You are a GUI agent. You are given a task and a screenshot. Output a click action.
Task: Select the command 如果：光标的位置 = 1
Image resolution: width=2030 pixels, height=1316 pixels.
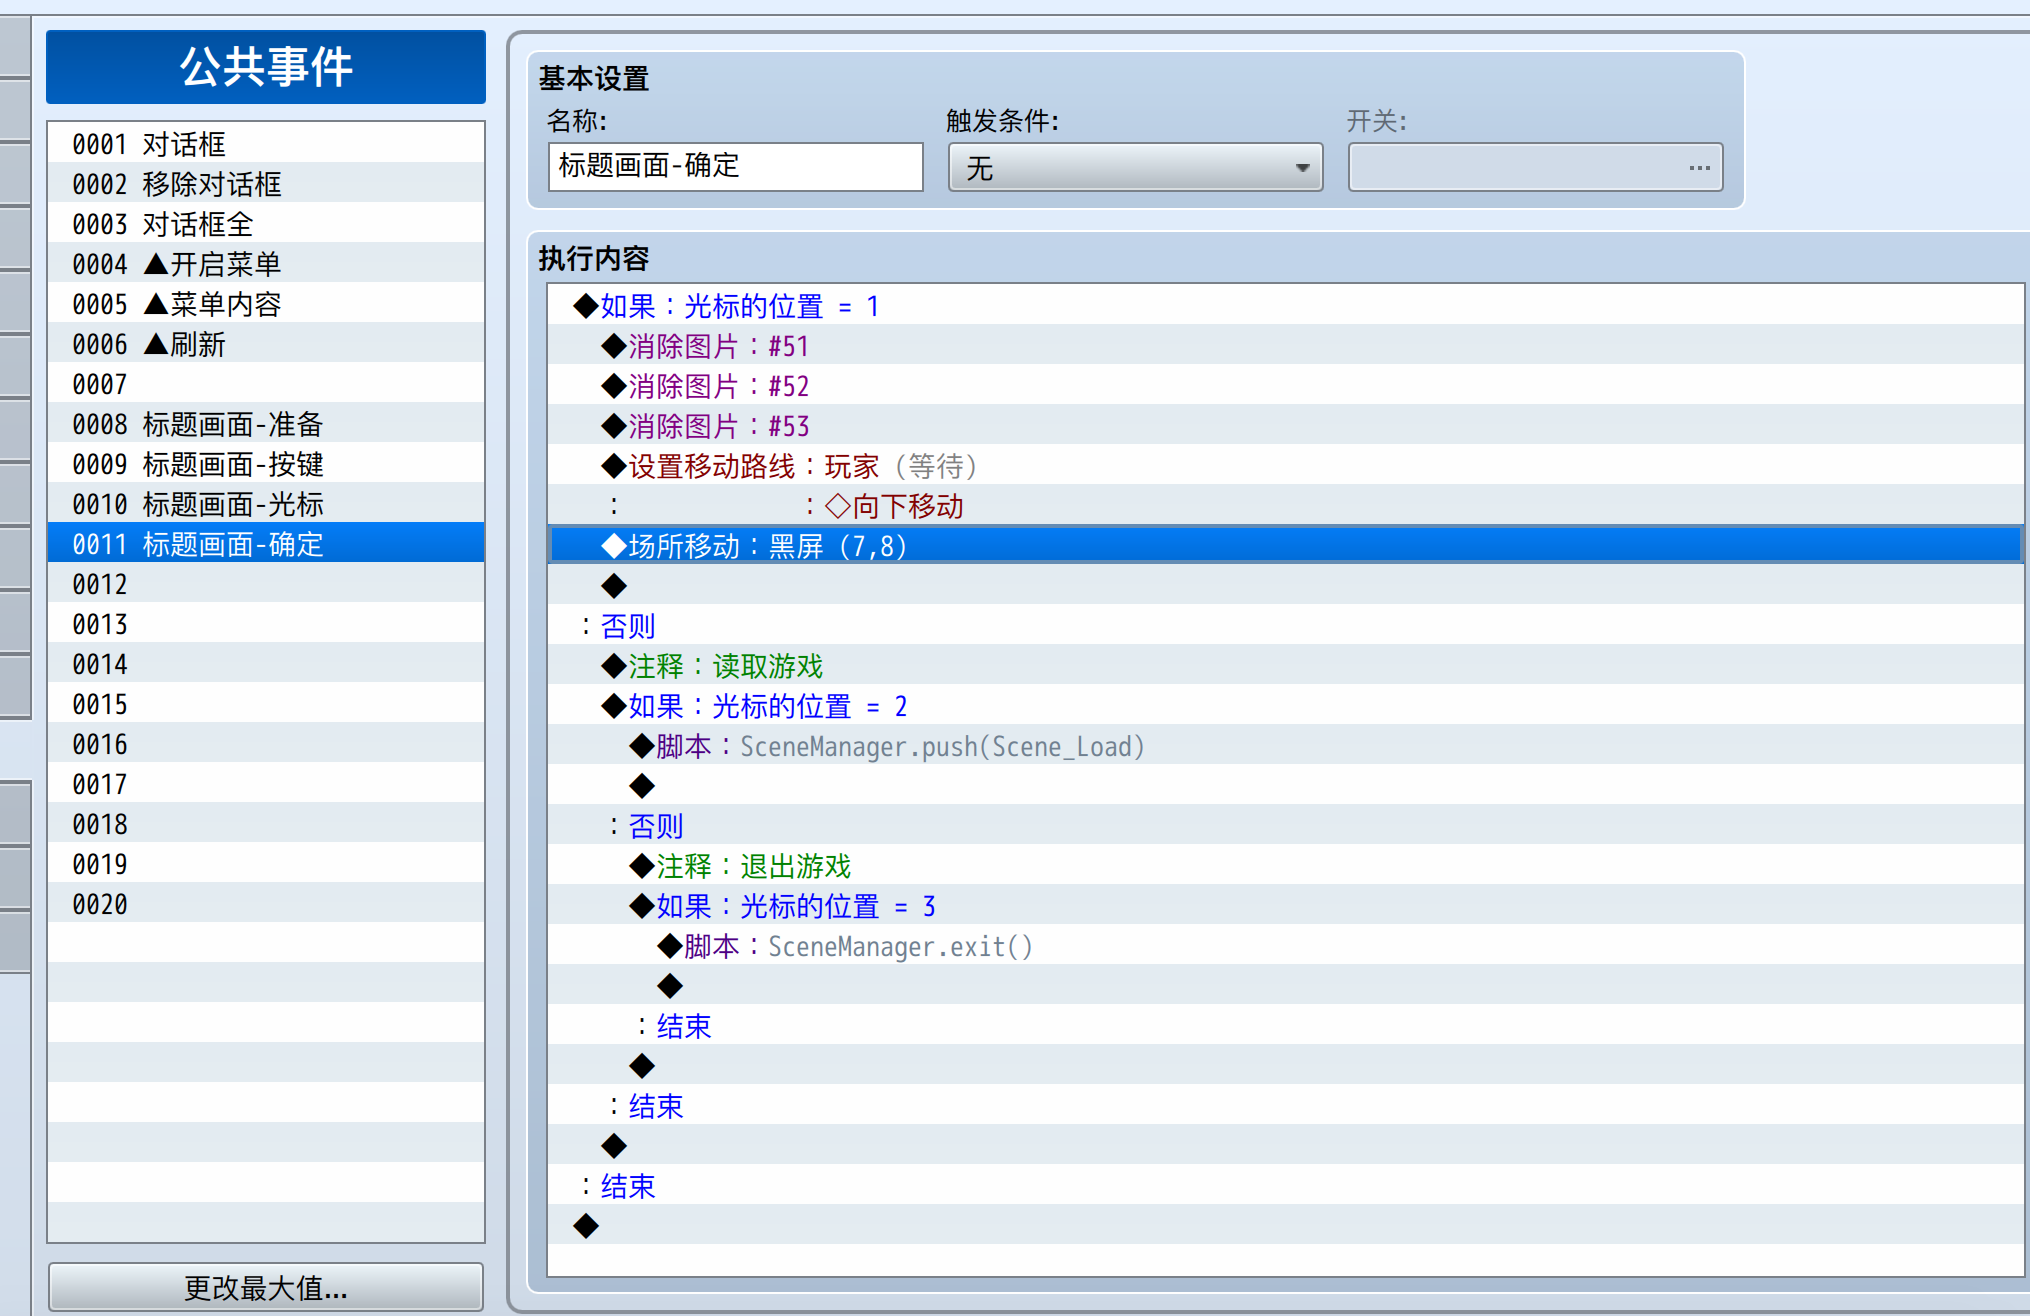coord(1286,305)
